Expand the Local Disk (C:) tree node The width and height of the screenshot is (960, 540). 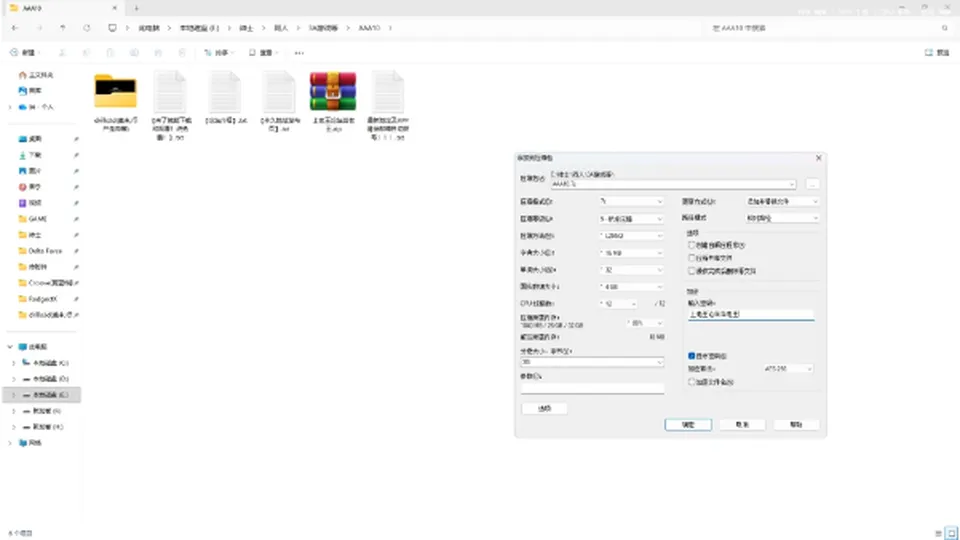point(13,363)
